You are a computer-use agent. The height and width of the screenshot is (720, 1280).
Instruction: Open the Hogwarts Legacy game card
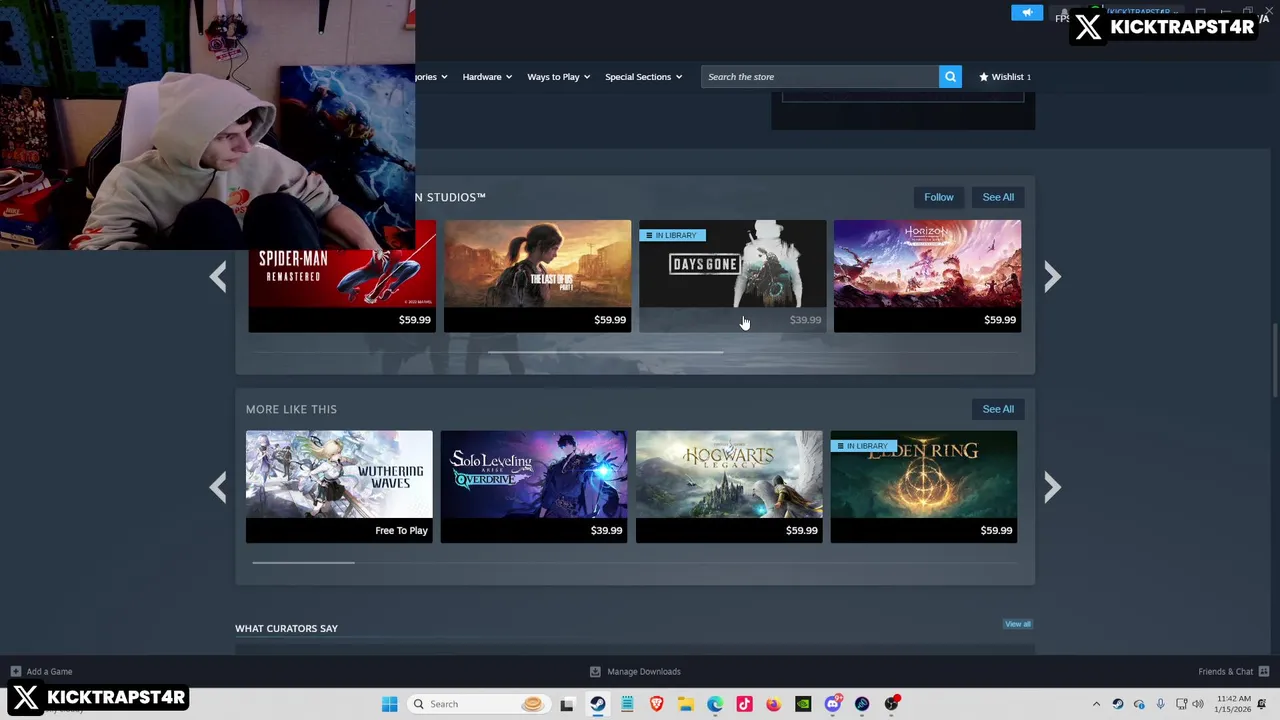729,487
